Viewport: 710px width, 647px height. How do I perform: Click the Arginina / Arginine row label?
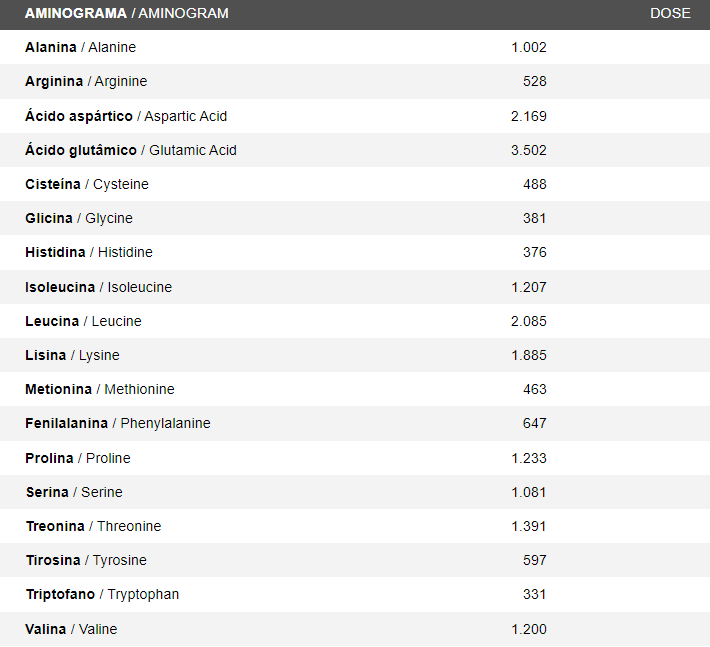point(86,81)
